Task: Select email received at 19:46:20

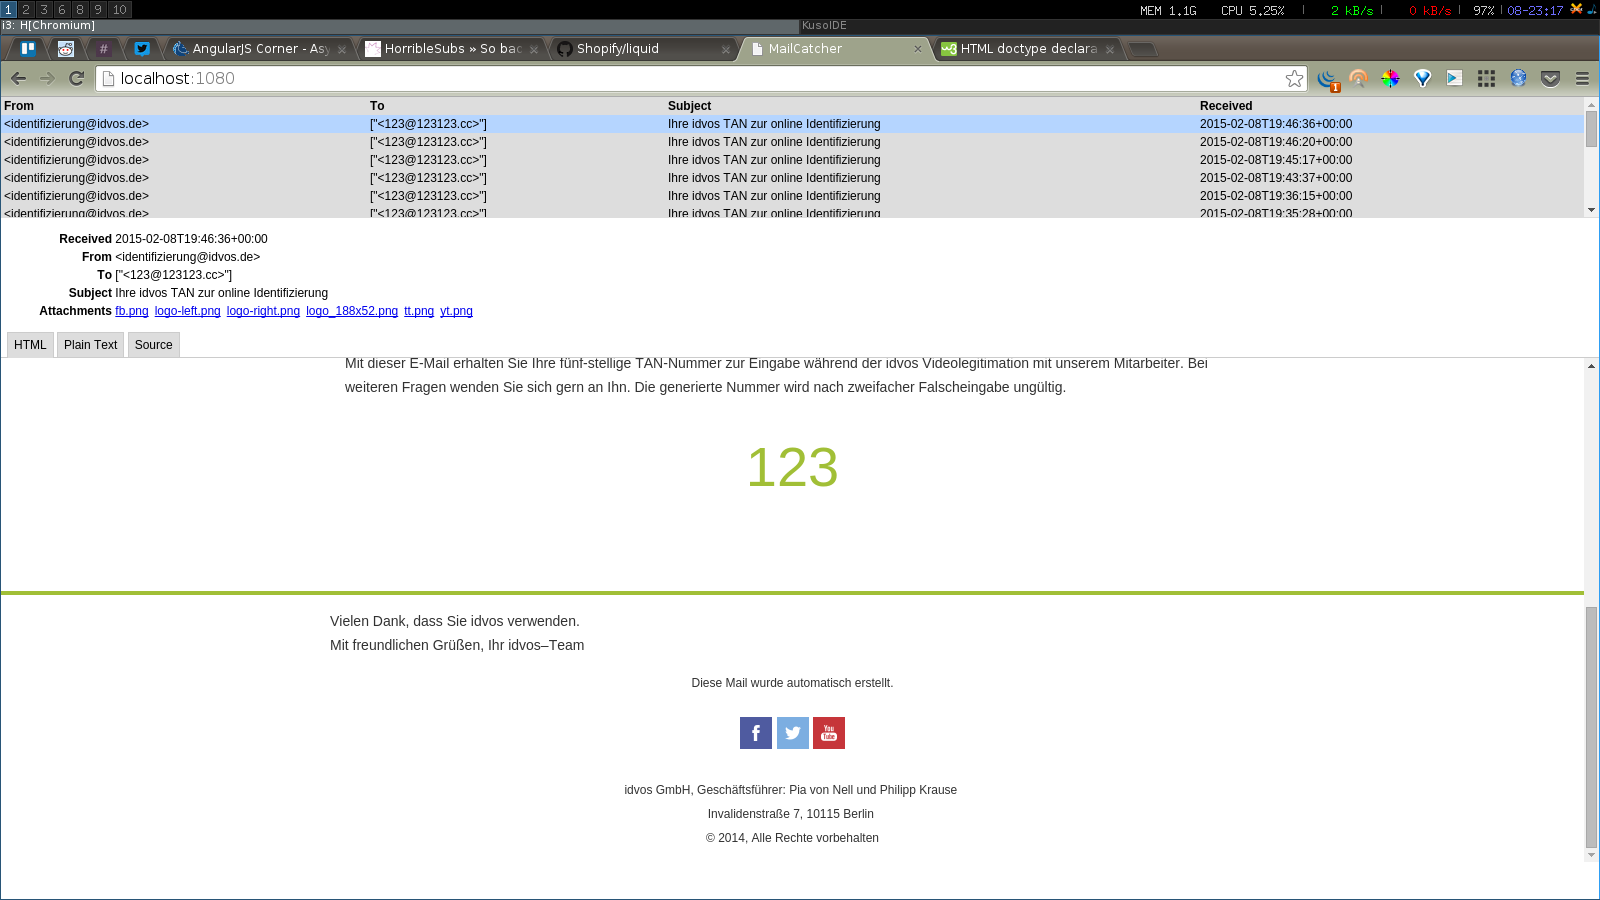Action: [x=792, y=142]
